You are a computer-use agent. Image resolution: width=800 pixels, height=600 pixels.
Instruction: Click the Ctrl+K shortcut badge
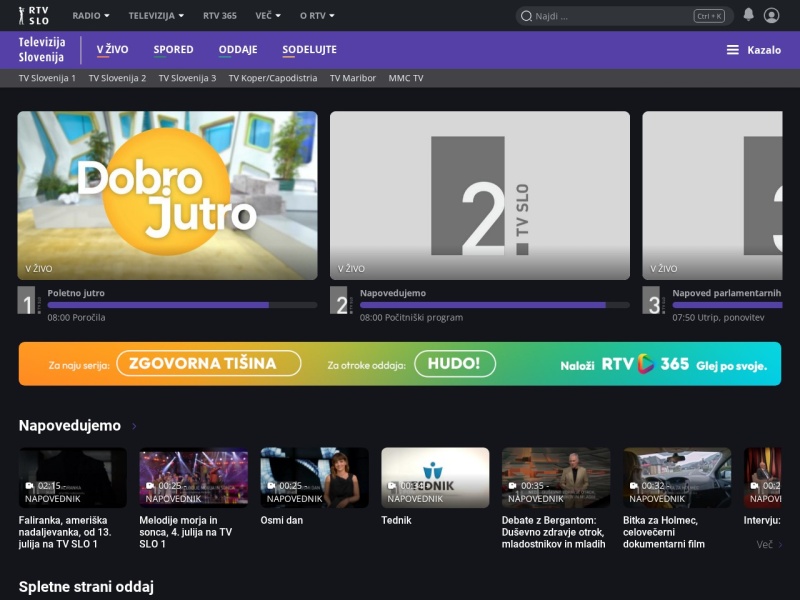click(709, 16)
